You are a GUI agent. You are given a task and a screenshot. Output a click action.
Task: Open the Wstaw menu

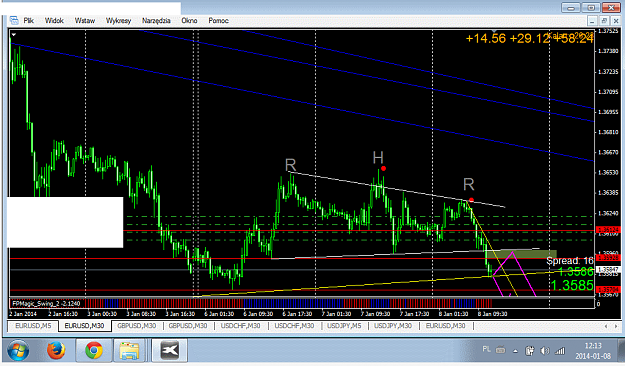click(85, 20)
